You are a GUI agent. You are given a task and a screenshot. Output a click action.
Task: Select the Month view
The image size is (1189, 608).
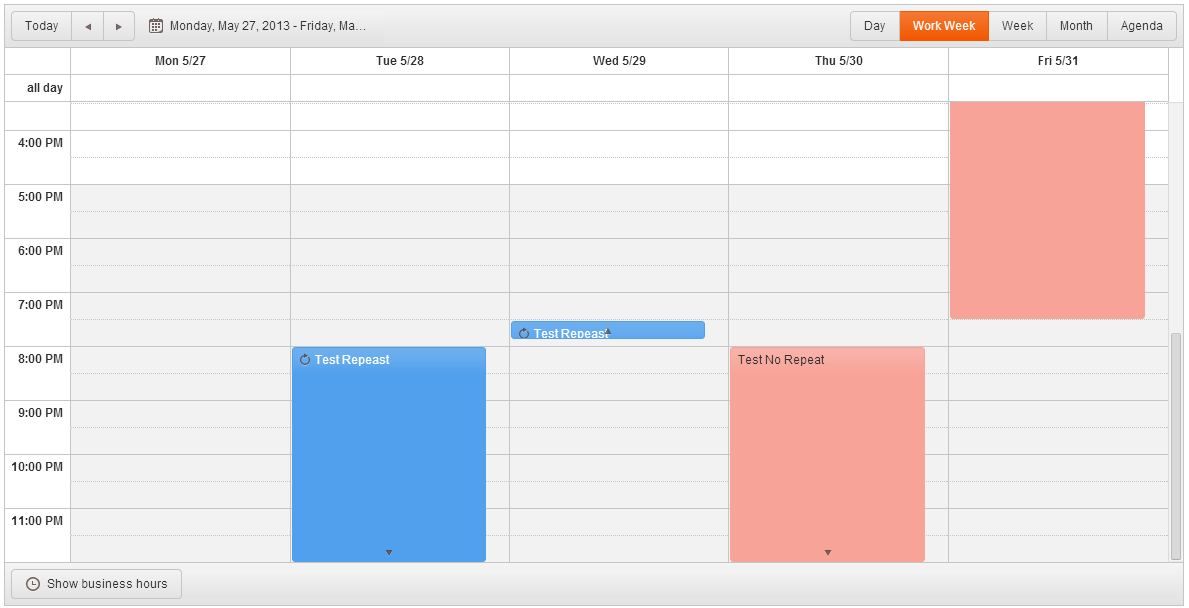[x=1076, y=26]
